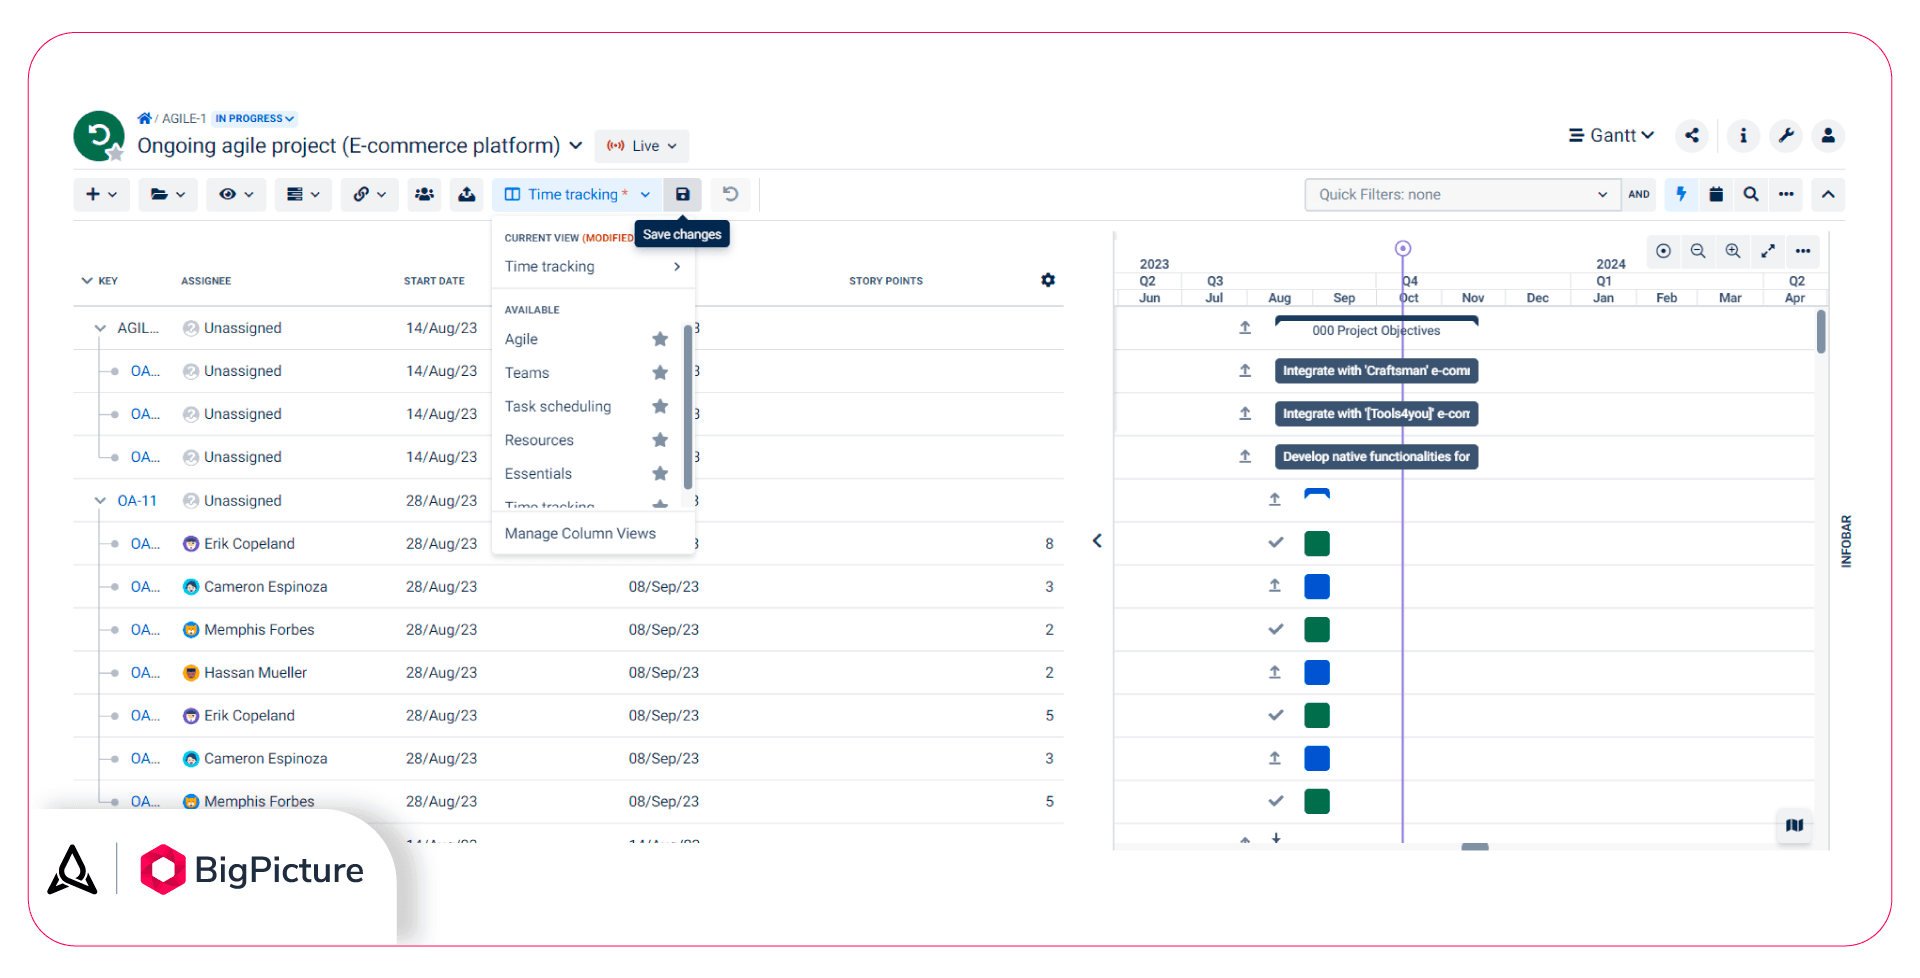Click the STORY POINTS column header
Image resolution: width=1920 pixels, height=978 pixels.
click(886, 281)
